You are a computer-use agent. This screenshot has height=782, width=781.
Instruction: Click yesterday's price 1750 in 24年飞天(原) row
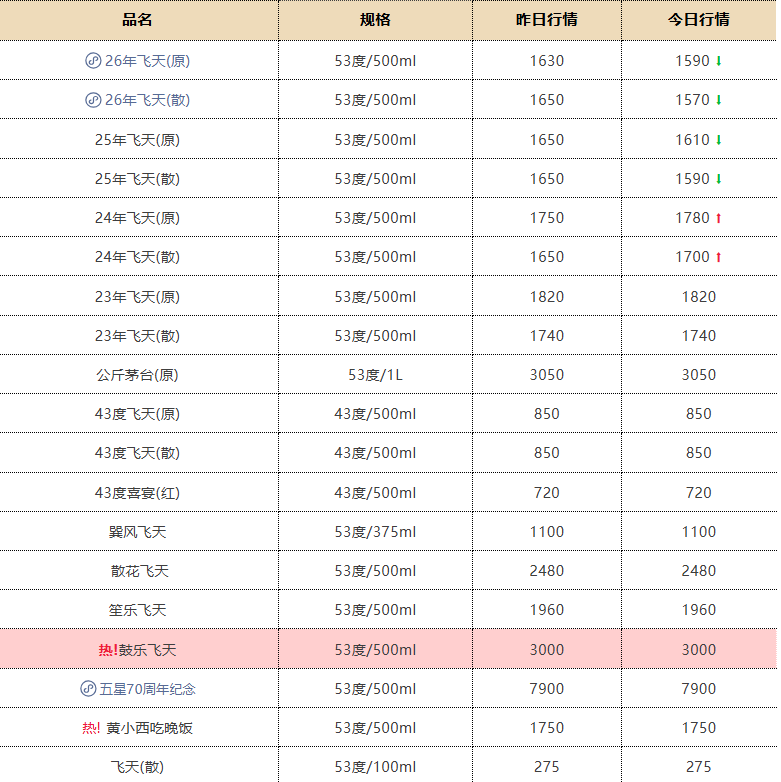[547, 218]
